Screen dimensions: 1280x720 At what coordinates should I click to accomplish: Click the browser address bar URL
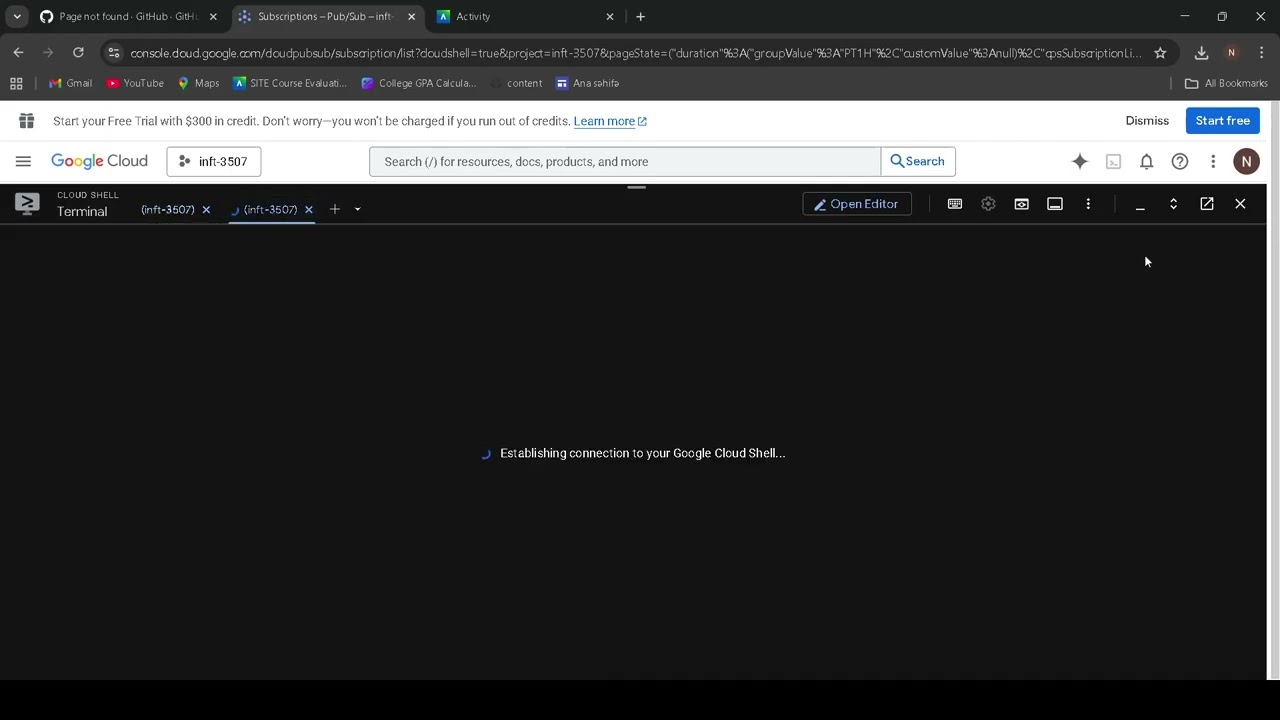pos(636,53)
